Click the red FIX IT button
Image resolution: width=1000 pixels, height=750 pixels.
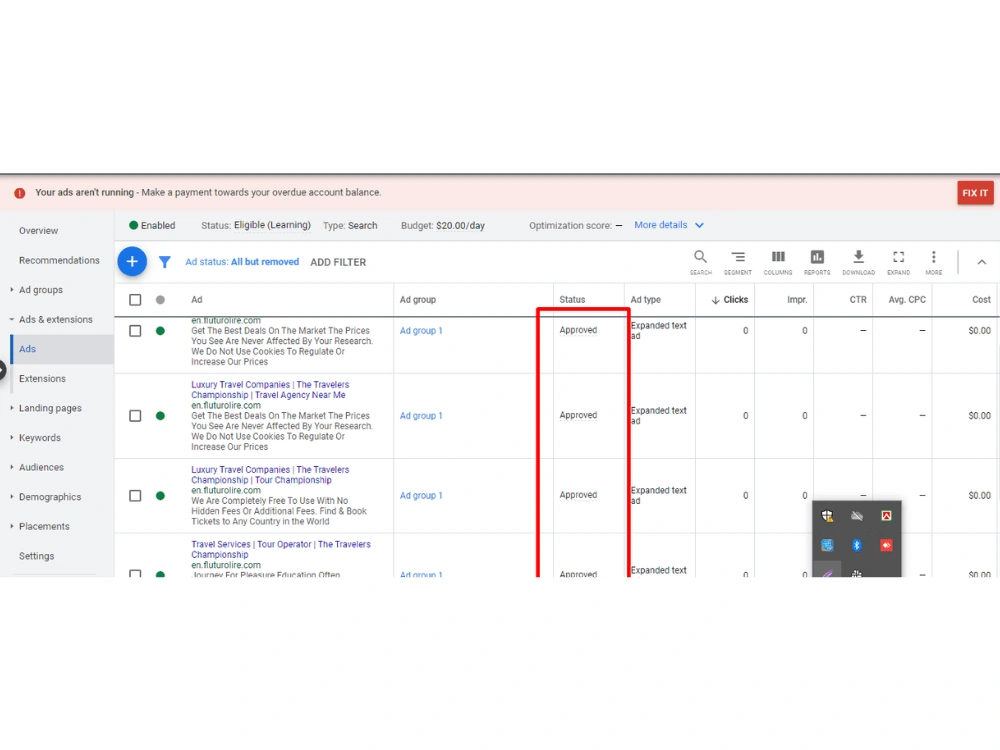(975, 193)
